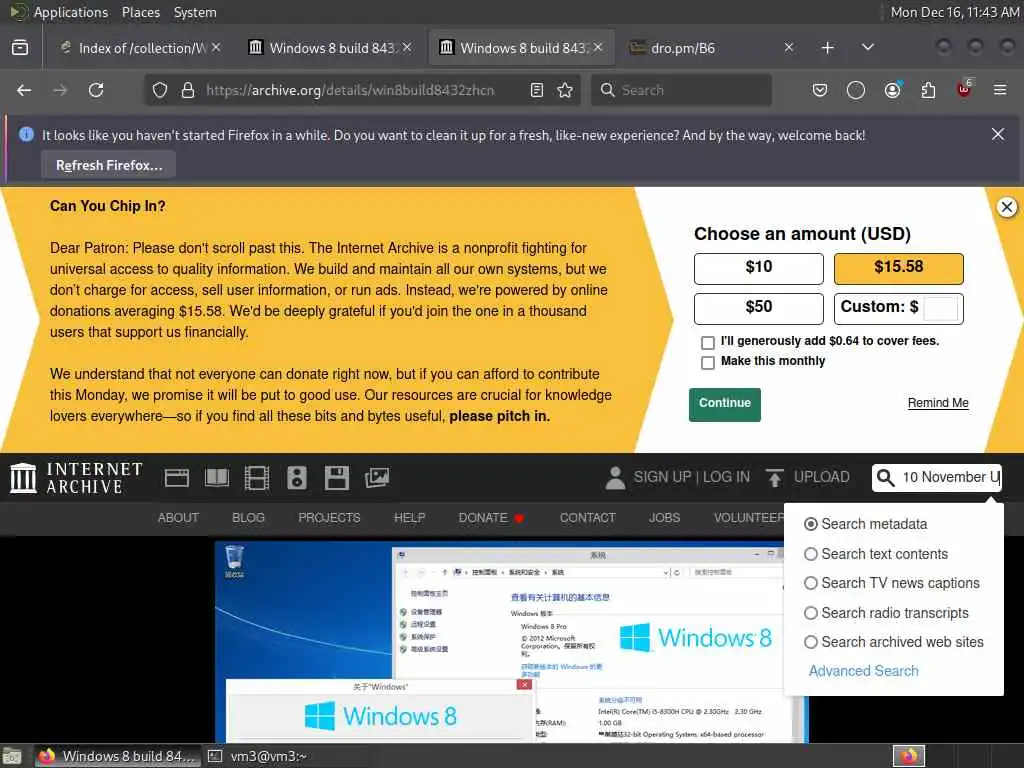This screenshot has width=1024, height=768.
Task: Click the Refresh Firefox… button
Action: pos(108,165)
